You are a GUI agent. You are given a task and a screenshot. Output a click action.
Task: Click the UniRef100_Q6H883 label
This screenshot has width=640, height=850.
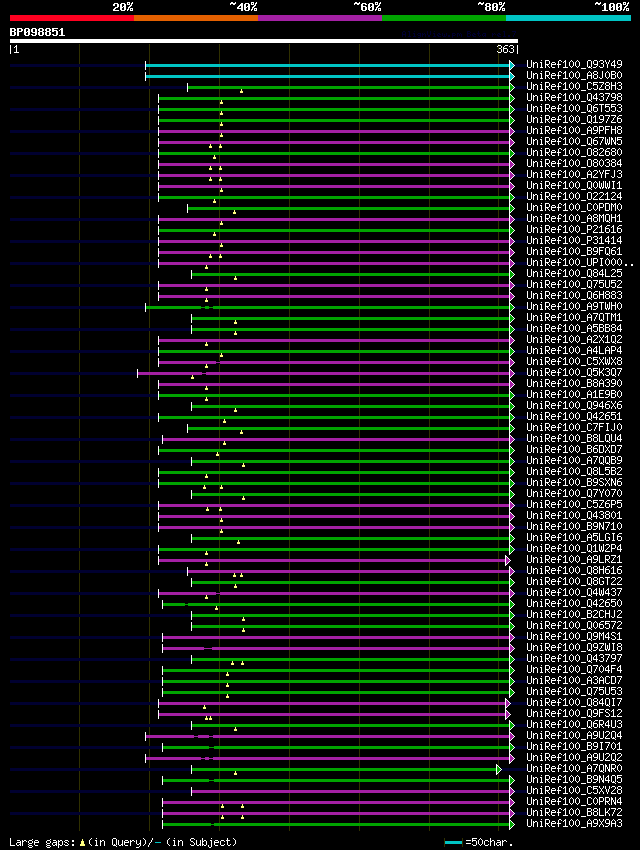point(574,295)
